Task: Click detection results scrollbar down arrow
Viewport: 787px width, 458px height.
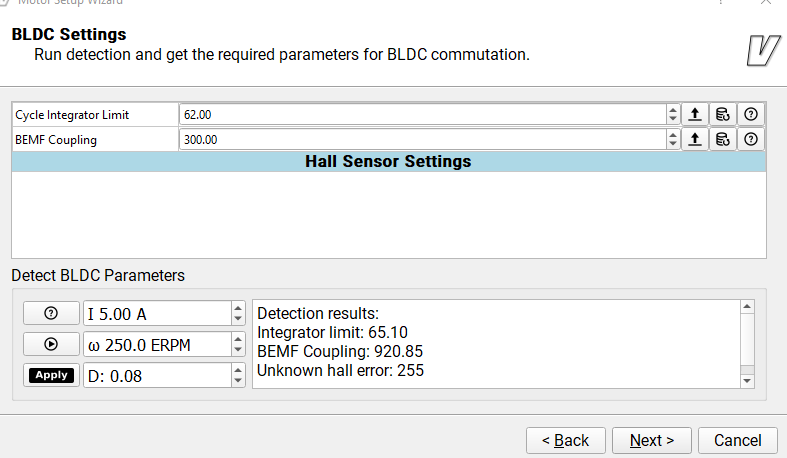Action: pyautogui.click(x=747, y=381)
